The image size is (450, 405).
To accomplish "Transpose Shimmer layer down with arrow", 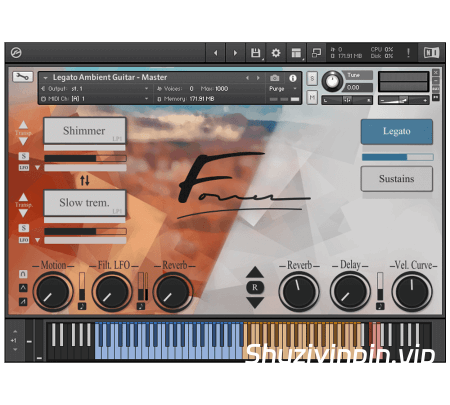I will click(23, 141).
